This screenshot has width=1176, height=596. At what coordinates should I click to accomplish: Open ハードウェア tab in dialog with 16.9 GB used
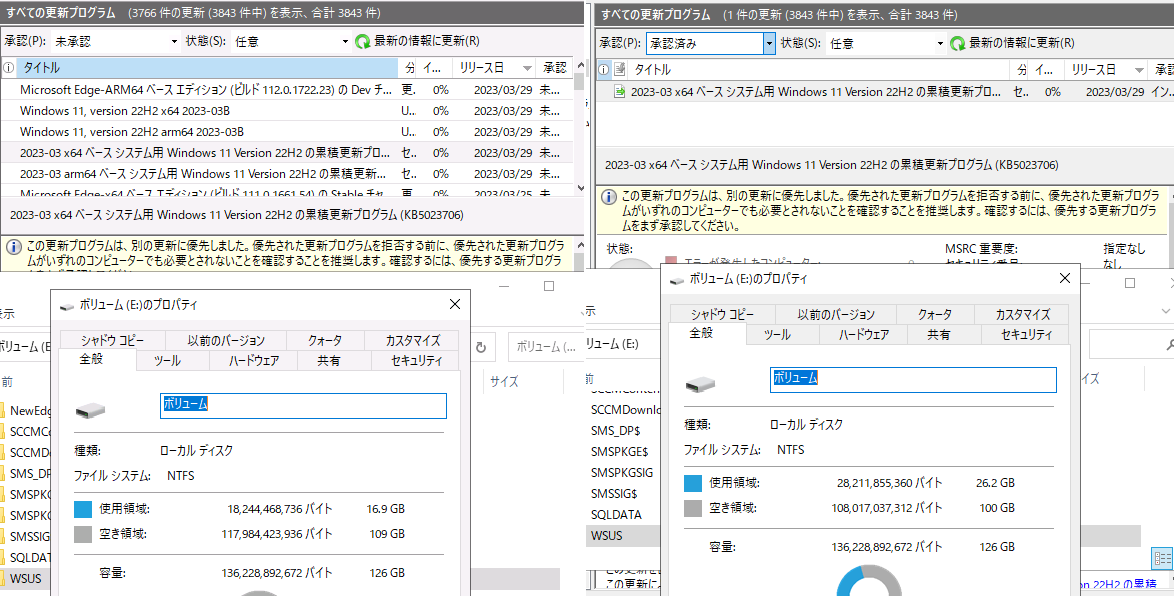tap(254, 361)
